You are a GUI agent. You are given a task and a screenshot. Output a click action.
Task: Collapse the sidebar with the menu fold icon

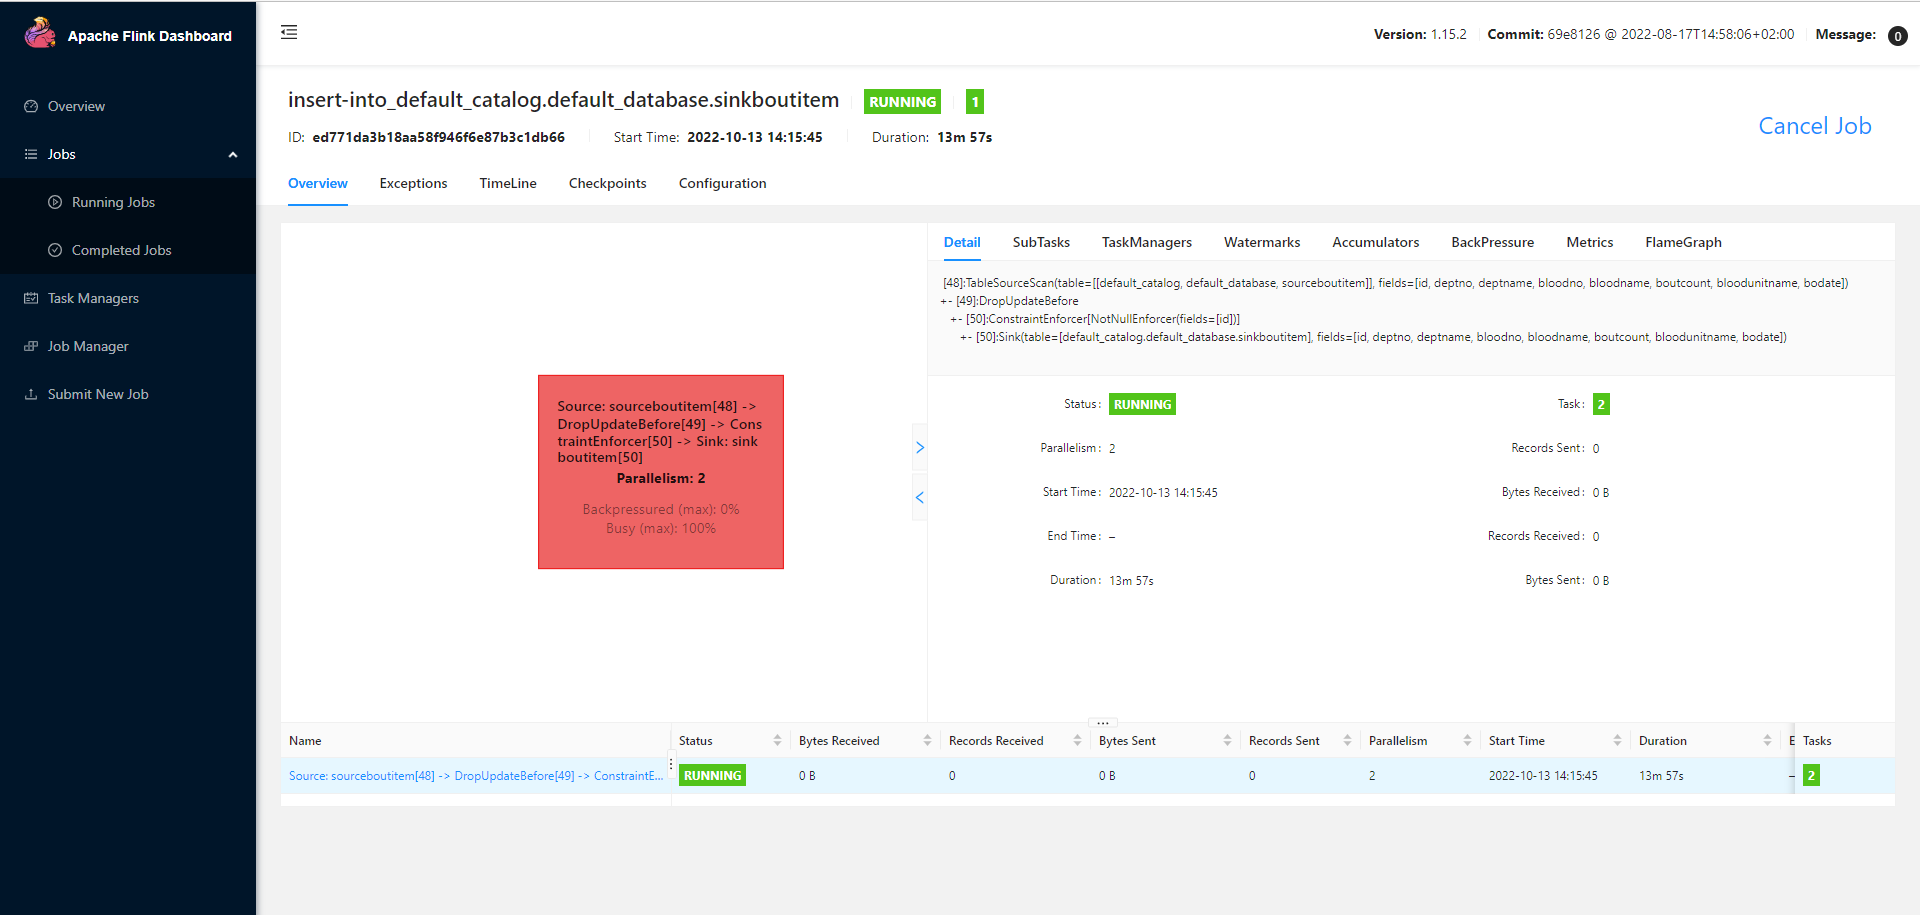[289, 32]
